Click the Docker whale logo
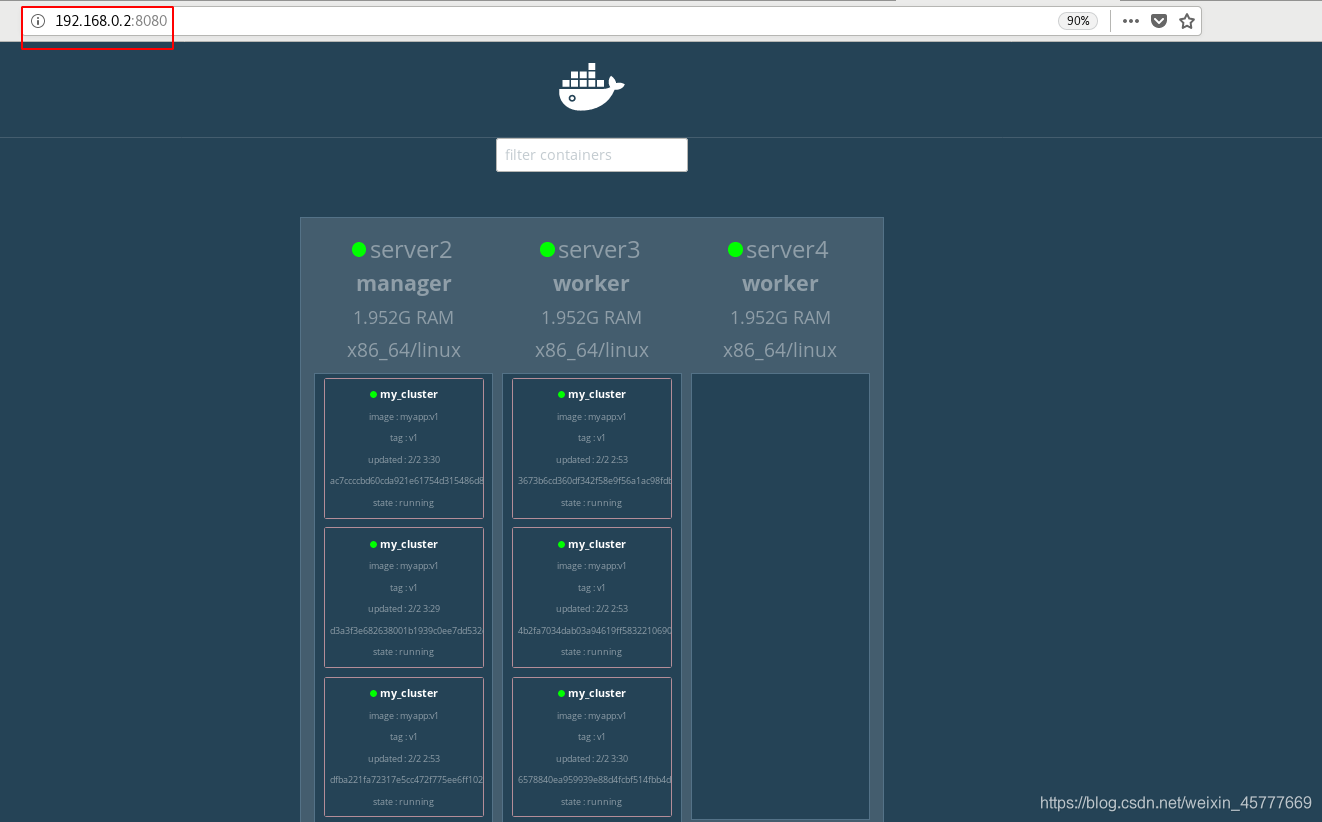The image size is (1322, 822). (x=591, y=87)
